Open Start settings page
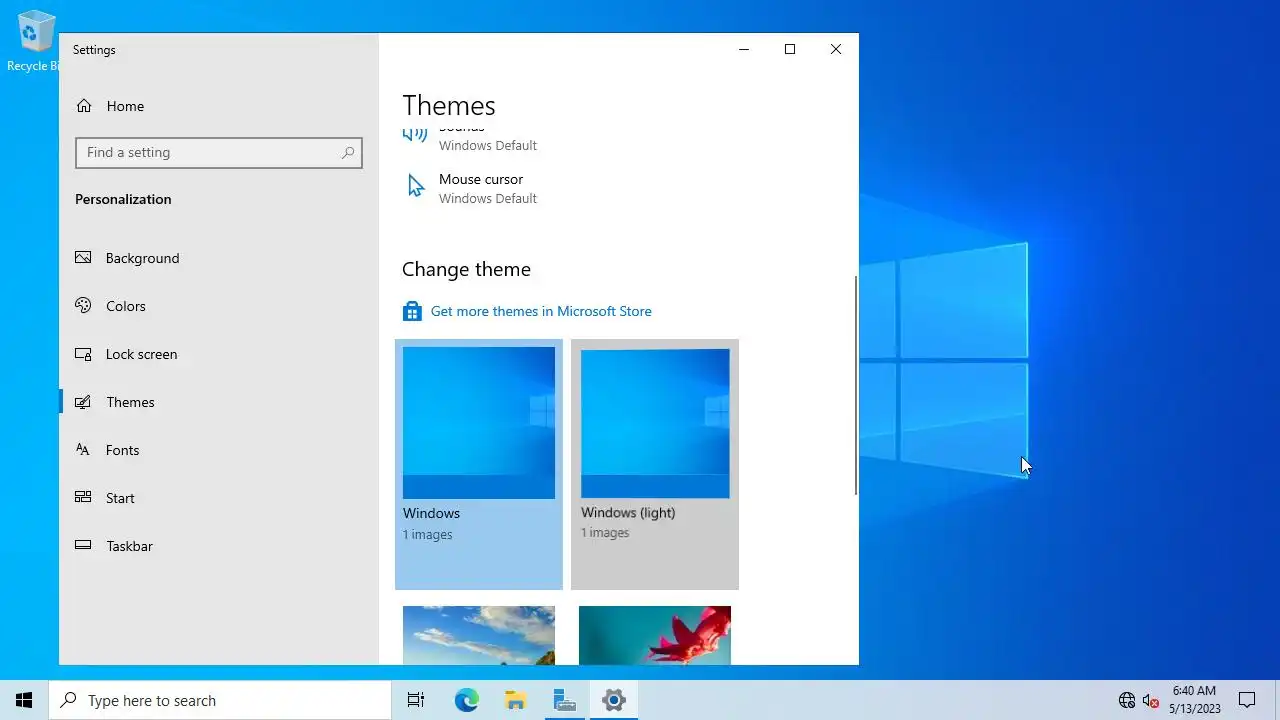The image size is (1280, 720). pos(219,498)
